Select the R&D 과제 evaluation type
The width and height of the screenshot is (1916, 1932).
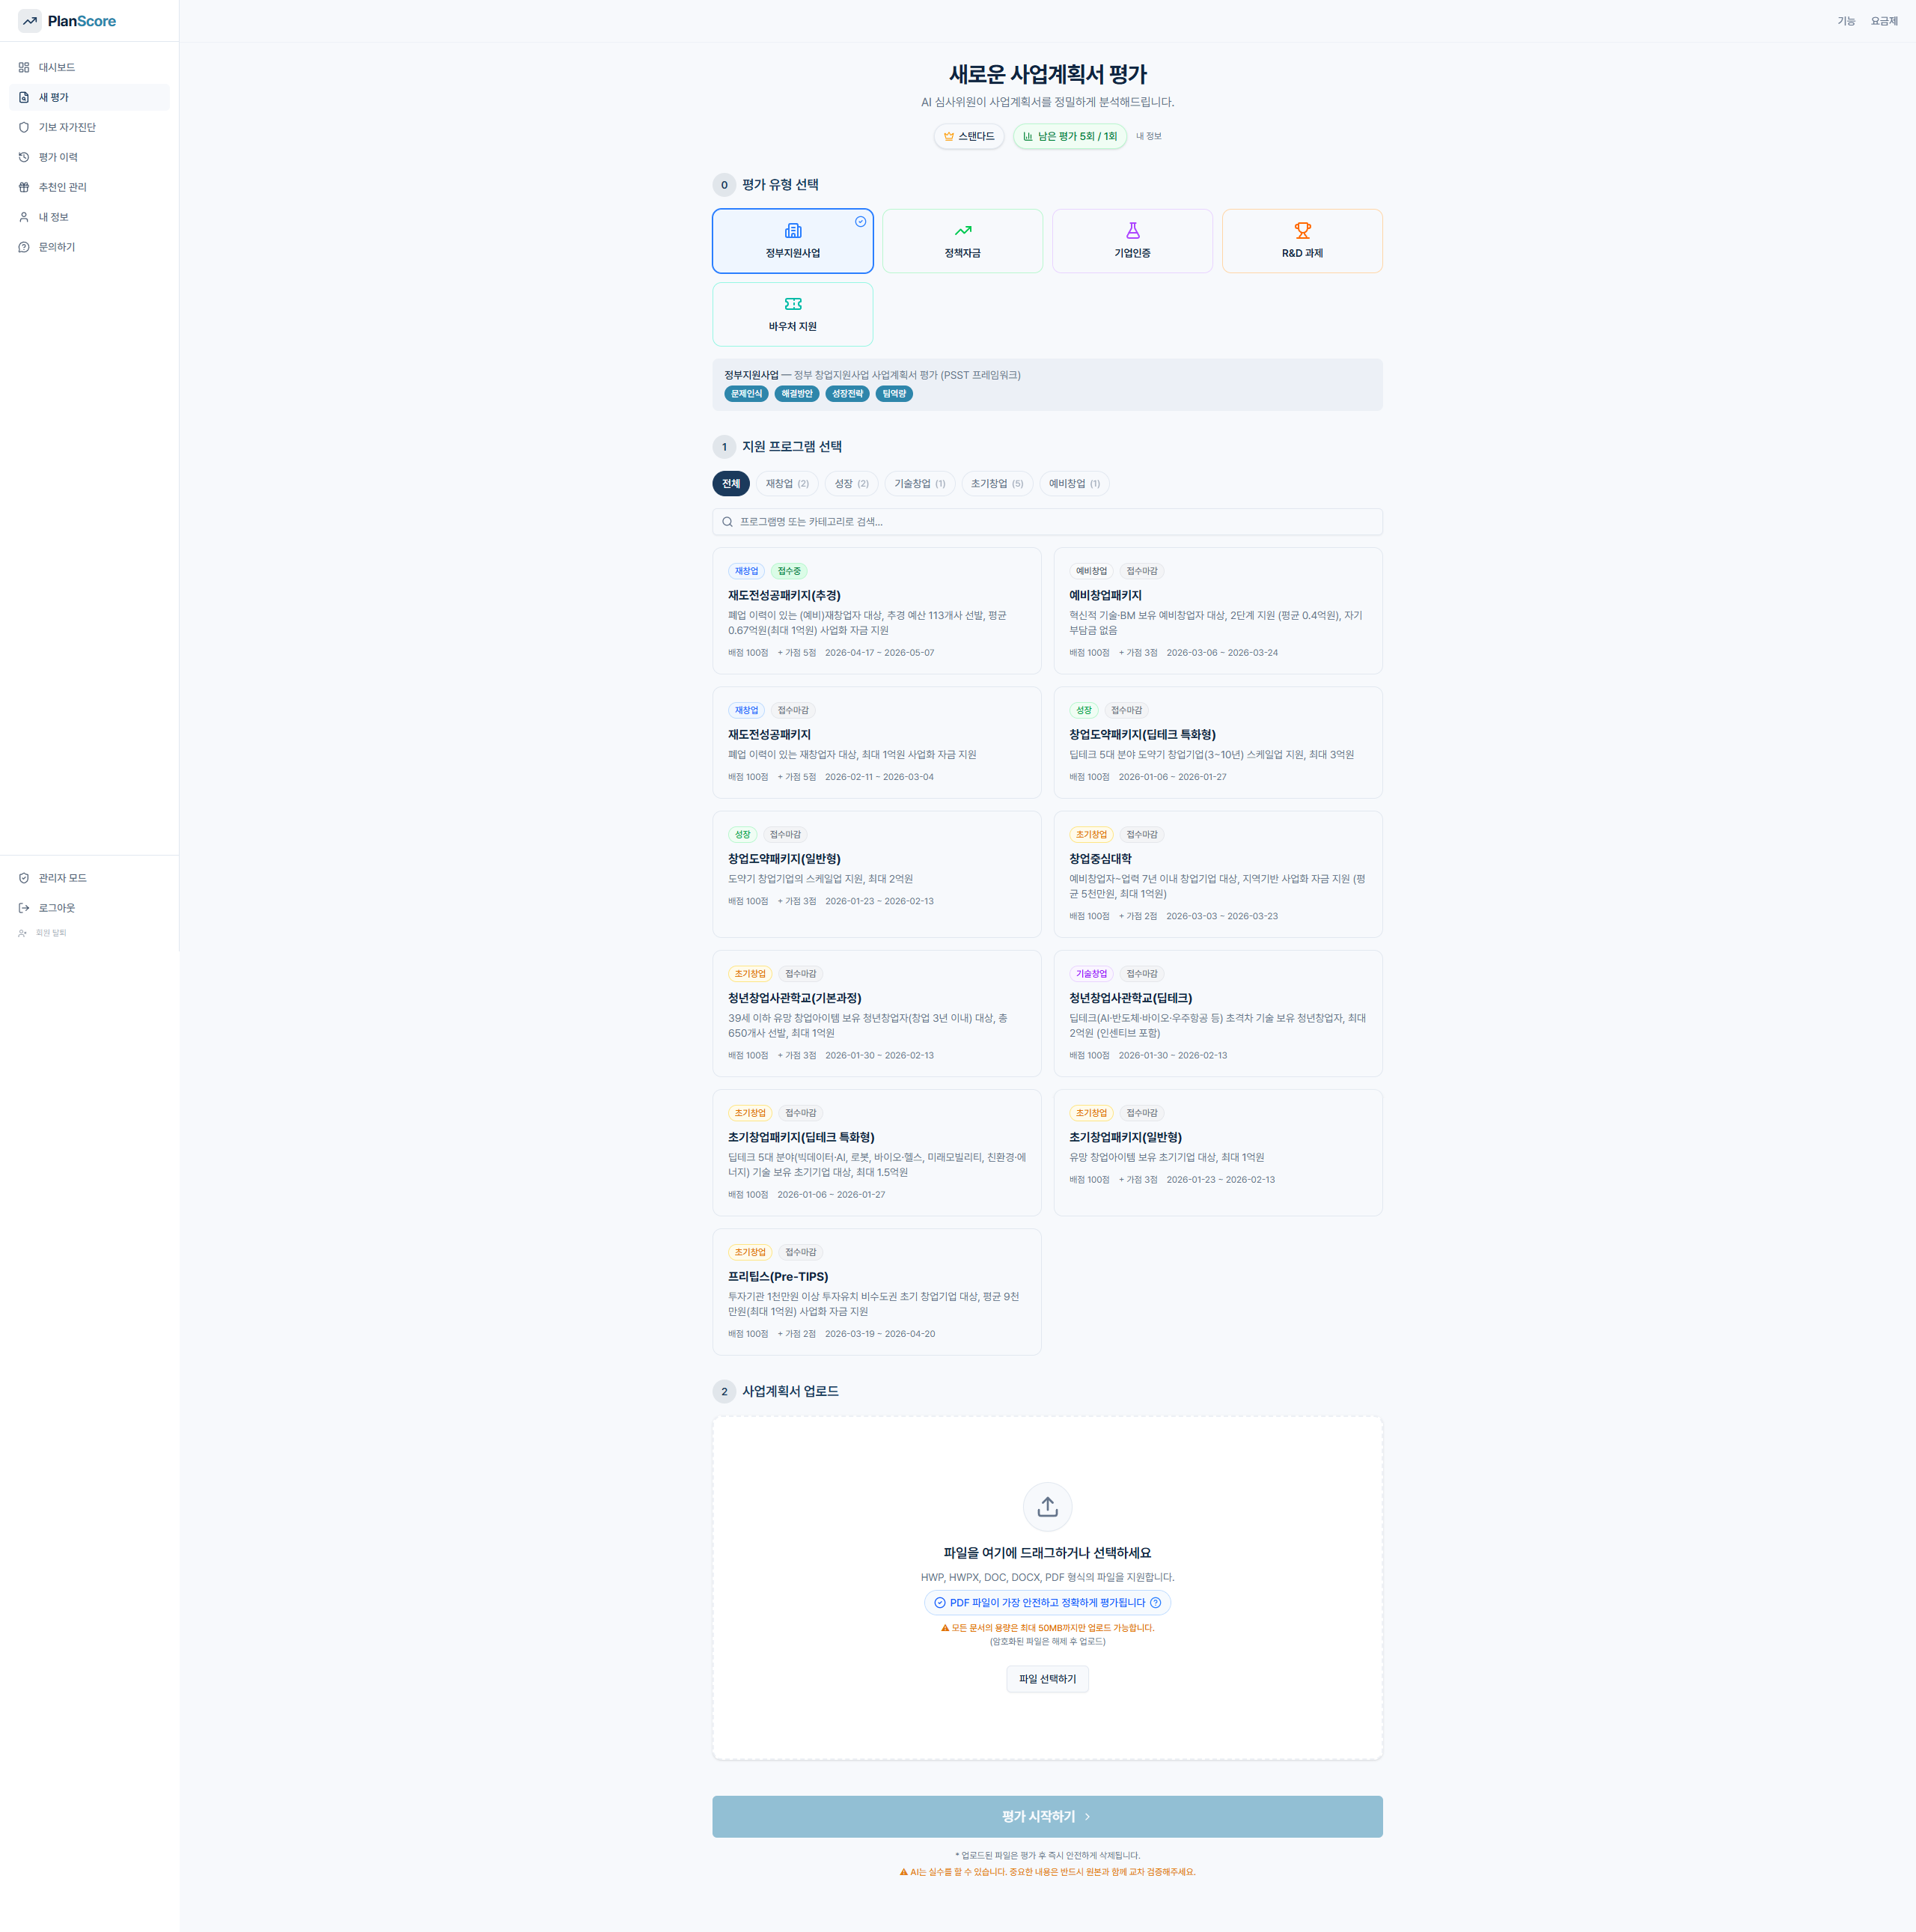[1302, 240]
